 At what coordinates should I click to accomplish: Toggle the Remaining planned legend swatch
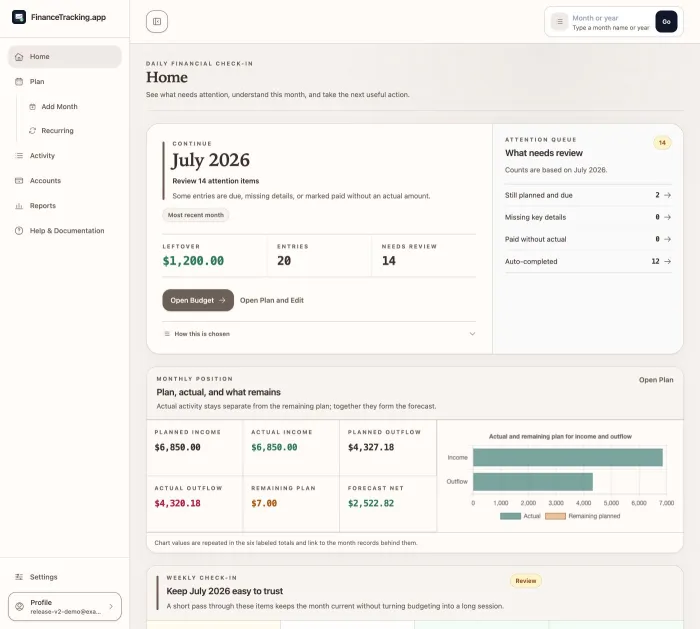click(x=555, y=516)
